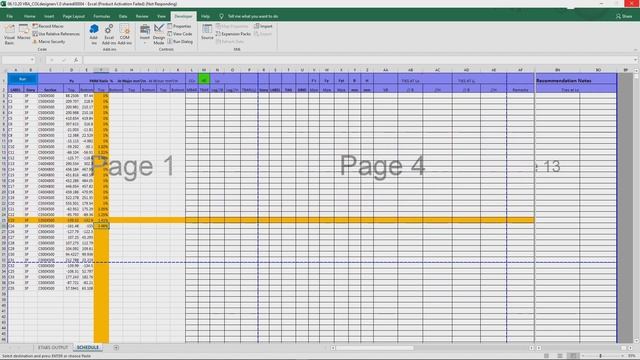Open the Macros dialog

pyautogui.click(x=24, y=33)
